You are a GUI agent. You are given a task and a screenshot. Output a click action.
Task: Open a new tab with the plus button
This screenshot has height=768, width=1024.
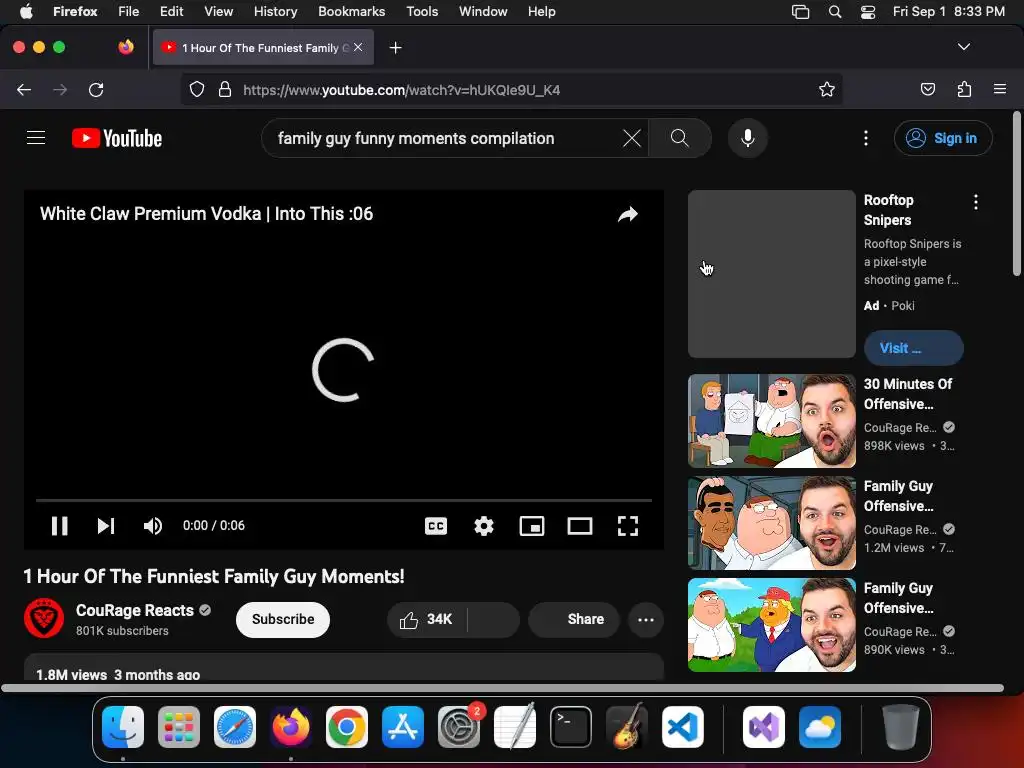coord(395,48)
